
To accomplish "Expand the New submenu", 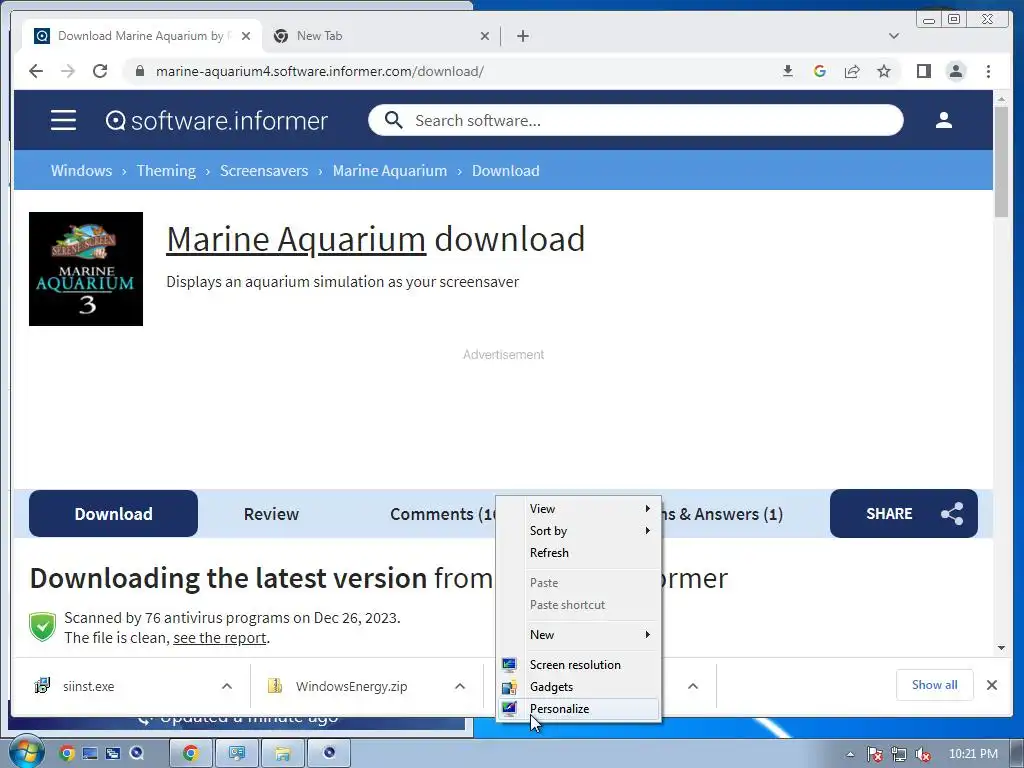I will pyautogui.click(x=579, y=635).
